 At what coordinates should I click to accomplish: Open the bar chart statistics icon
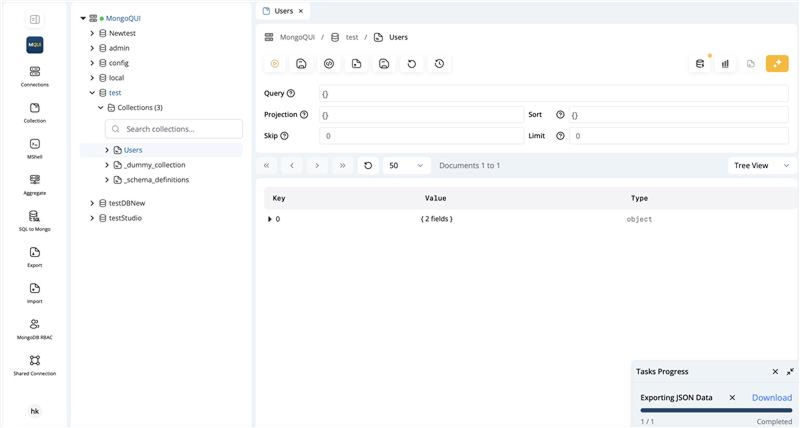[x=725, y=64]
